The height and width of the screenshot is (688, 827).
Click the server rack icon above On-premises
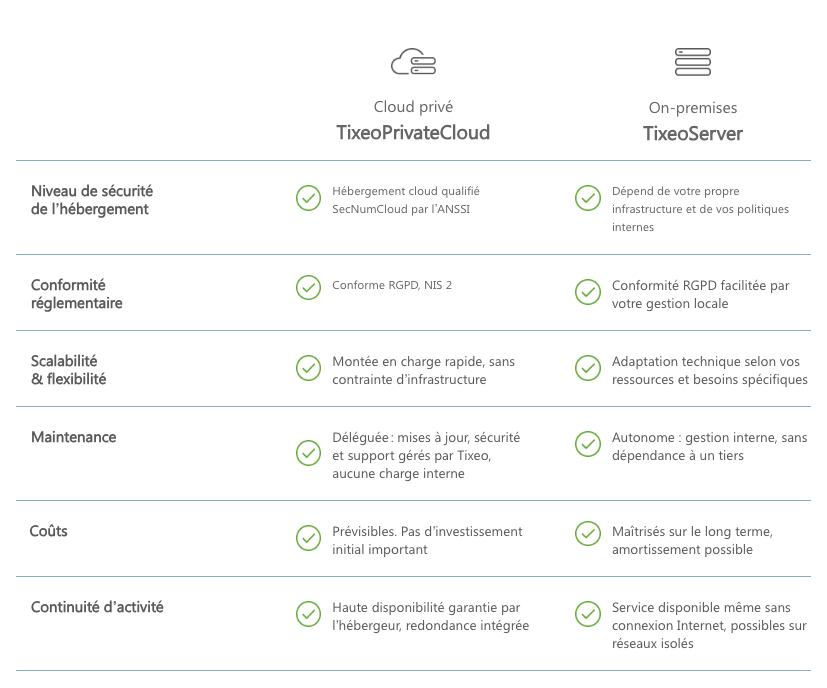coord(692,62)
